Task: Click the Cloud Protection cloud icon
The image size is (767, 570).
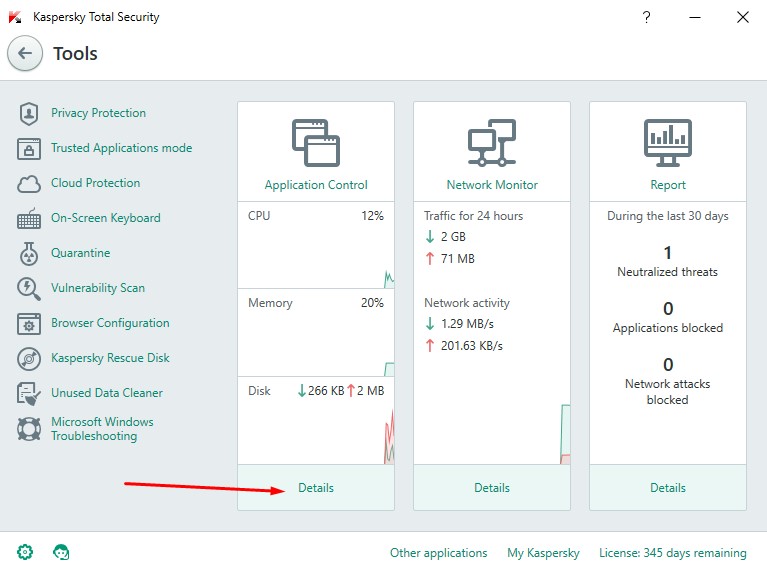Action: (29, 184)
